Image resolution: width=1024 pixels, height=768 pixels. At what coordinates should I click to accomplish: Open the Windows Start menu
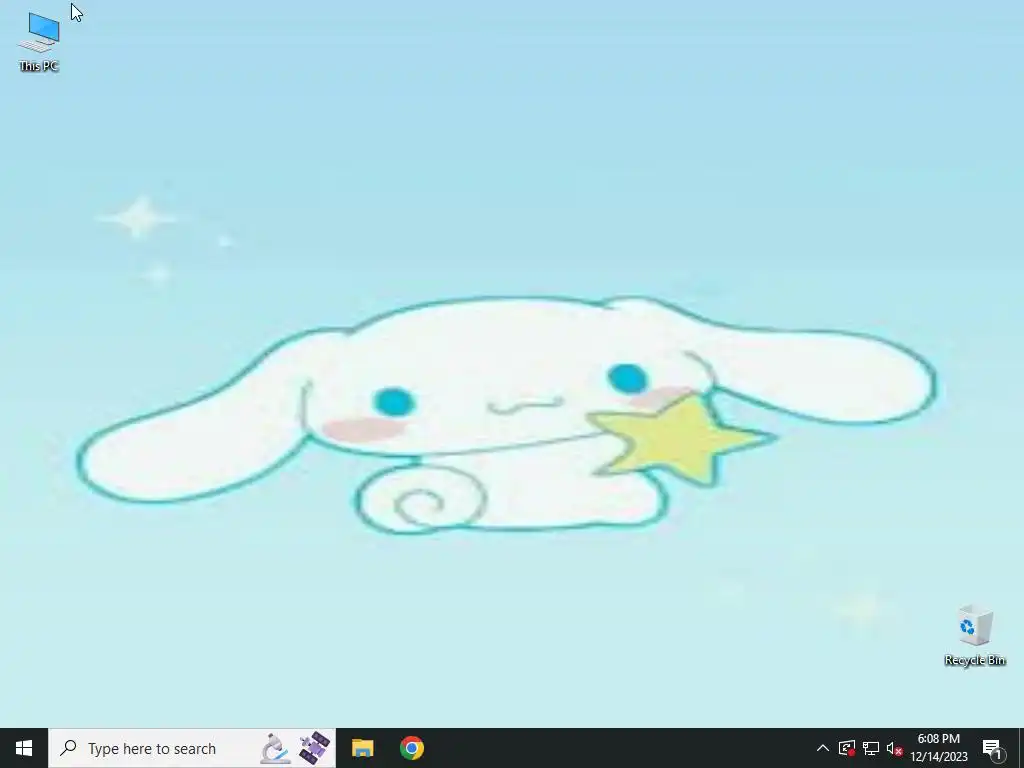click(x=24, y=748)
